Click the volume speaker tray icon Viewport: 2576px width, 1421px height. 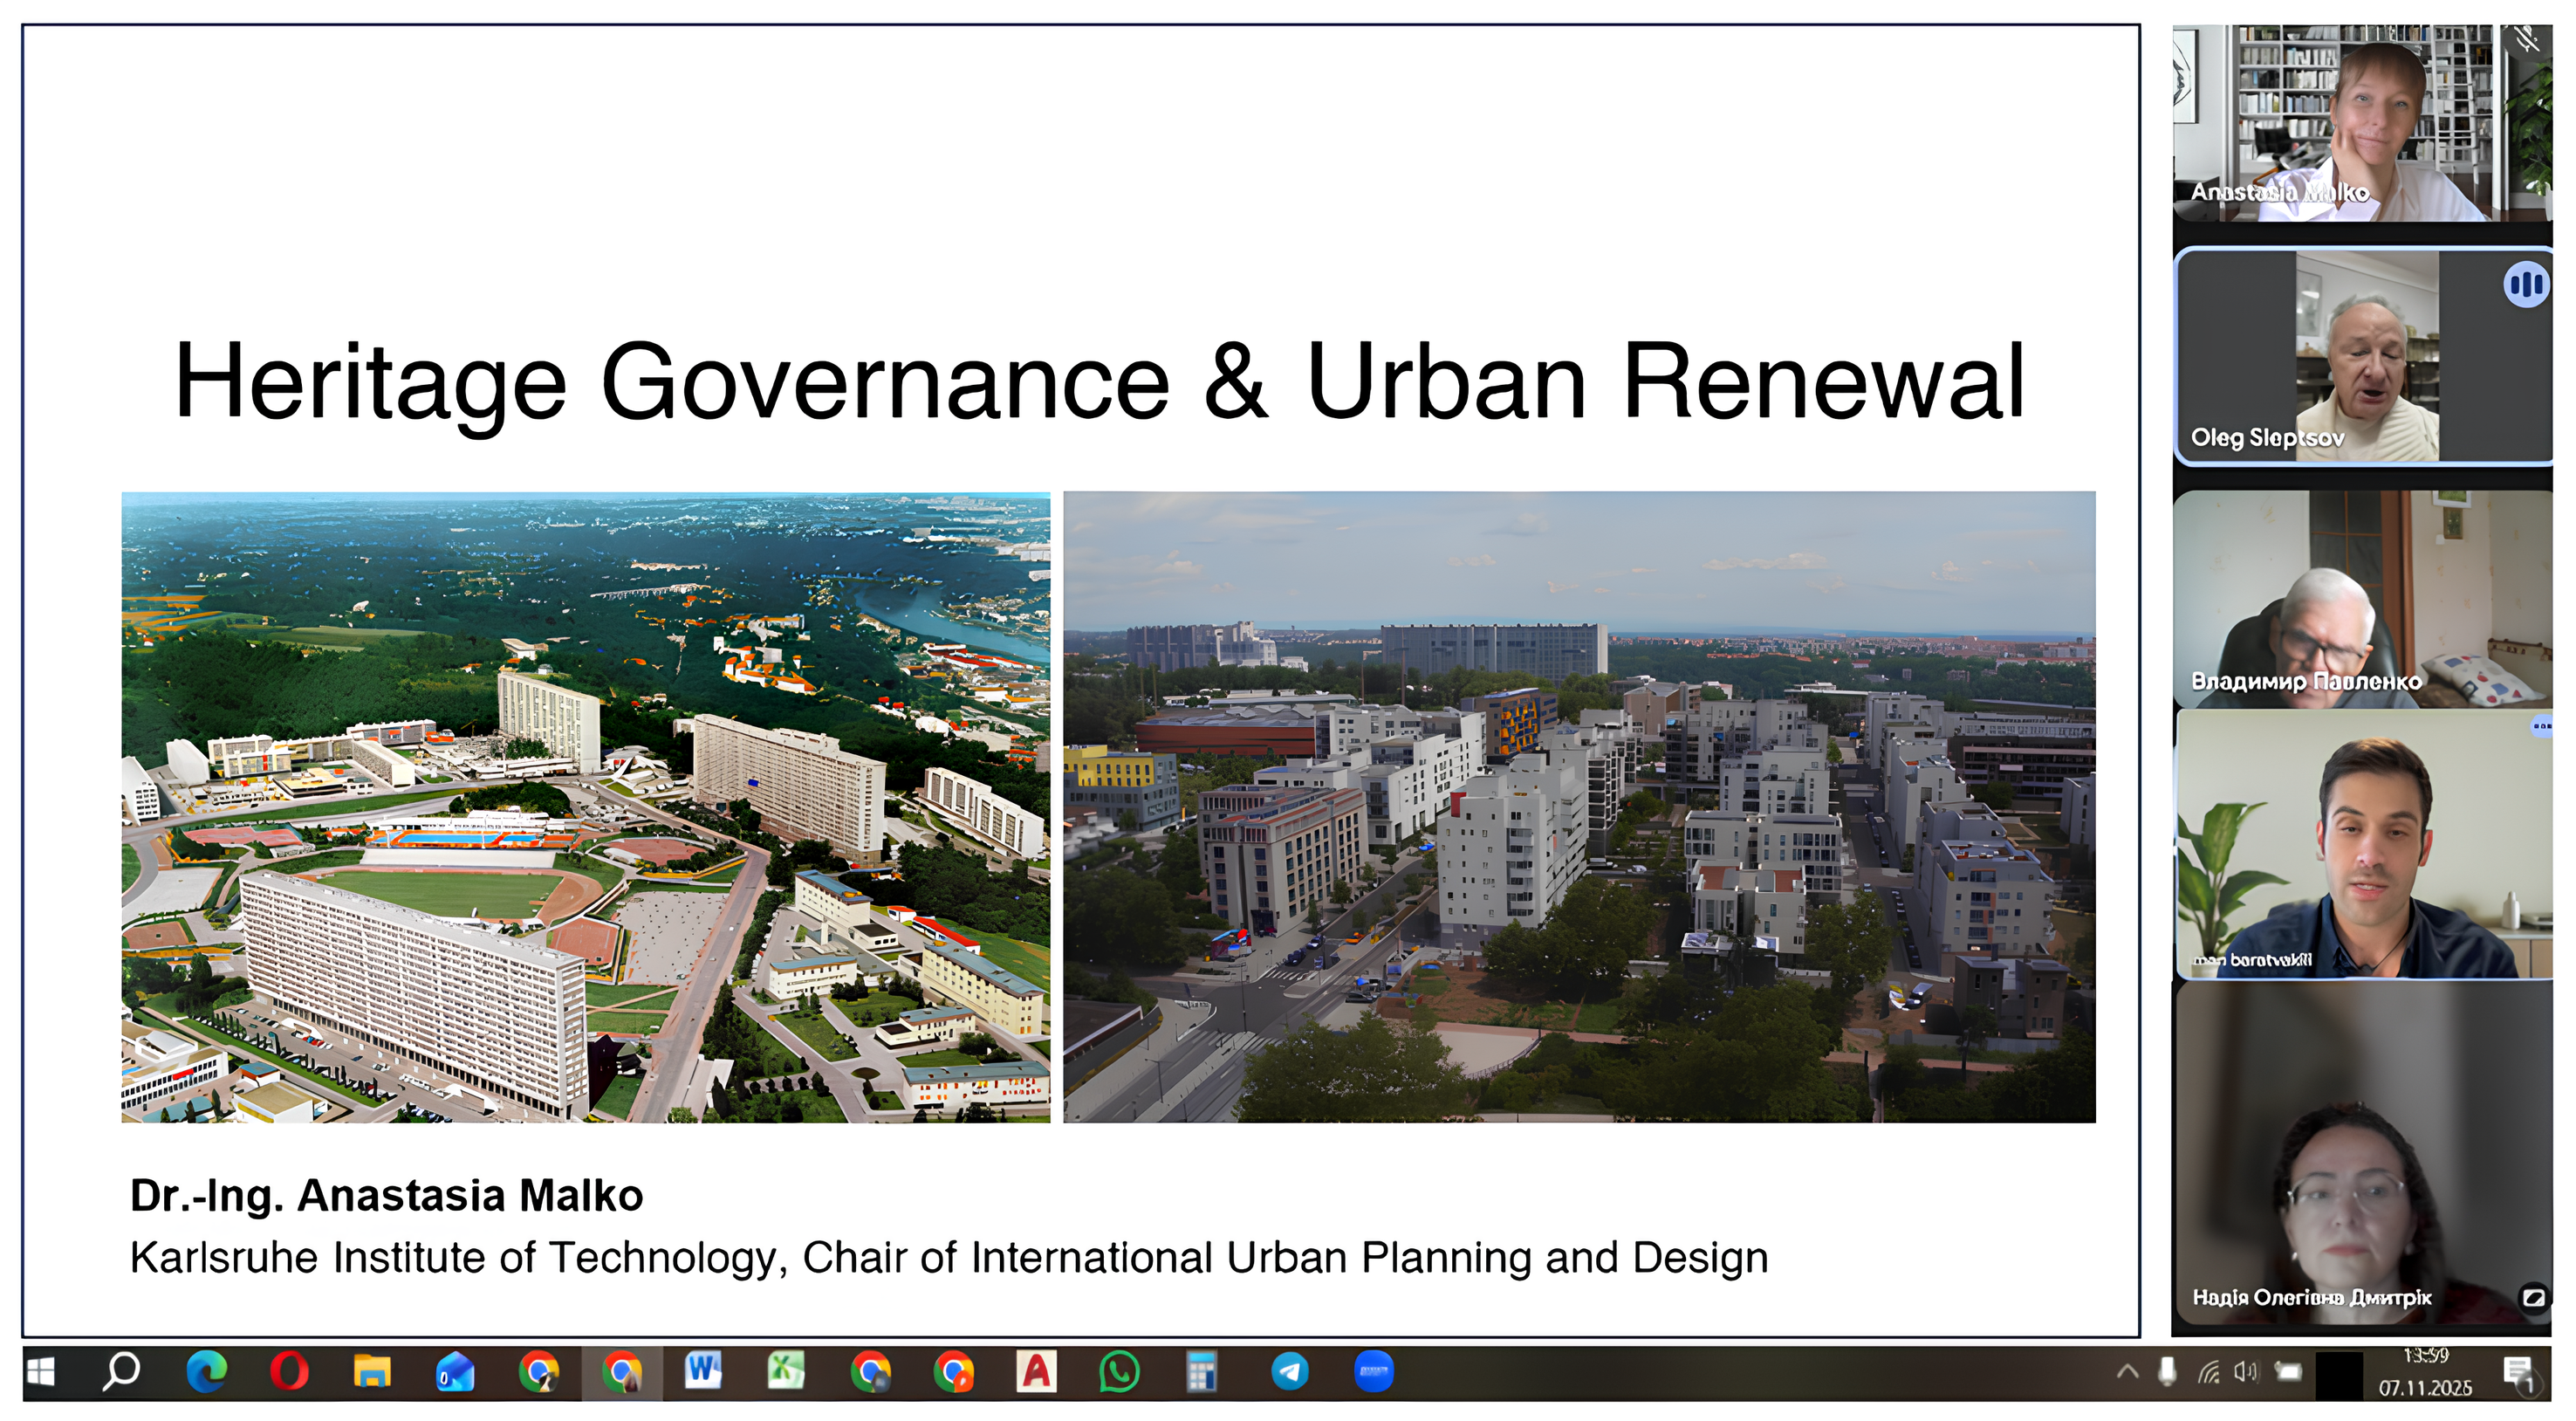point(2245,1371)
